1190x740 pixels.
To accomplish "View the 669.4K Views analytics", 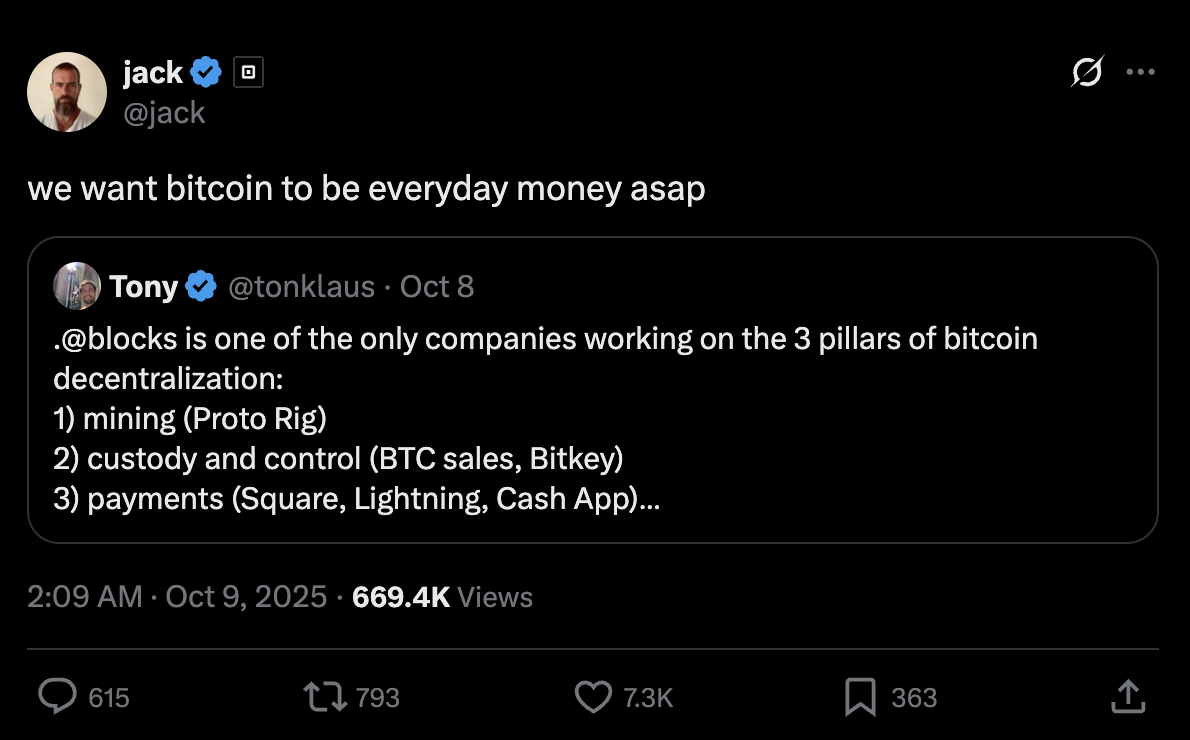I will 442,597.
